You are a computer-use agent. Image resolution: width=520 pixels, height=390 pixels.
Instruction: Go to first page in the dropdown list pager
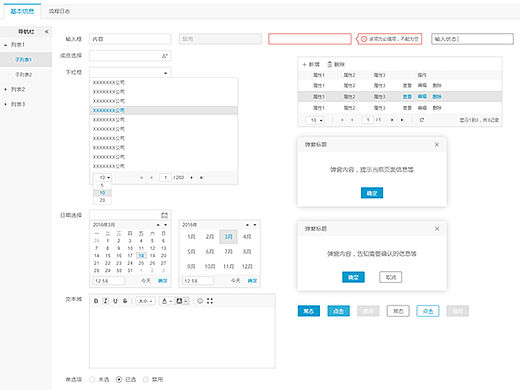pos(142,178)
